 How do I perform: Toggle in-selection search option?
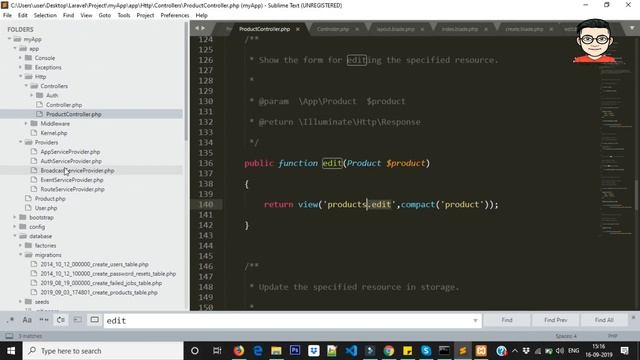[x=78, y=320]
